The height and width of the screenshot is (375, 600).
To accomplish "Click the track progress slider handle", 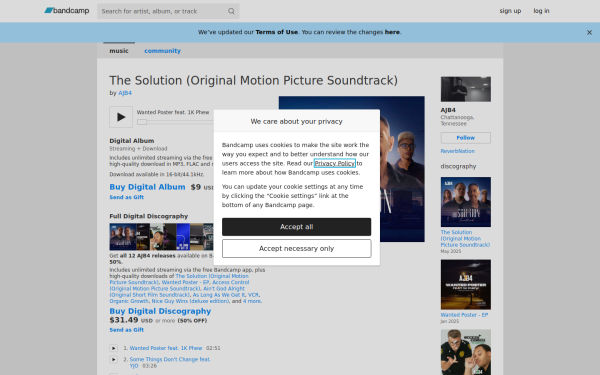I will 142,122.
